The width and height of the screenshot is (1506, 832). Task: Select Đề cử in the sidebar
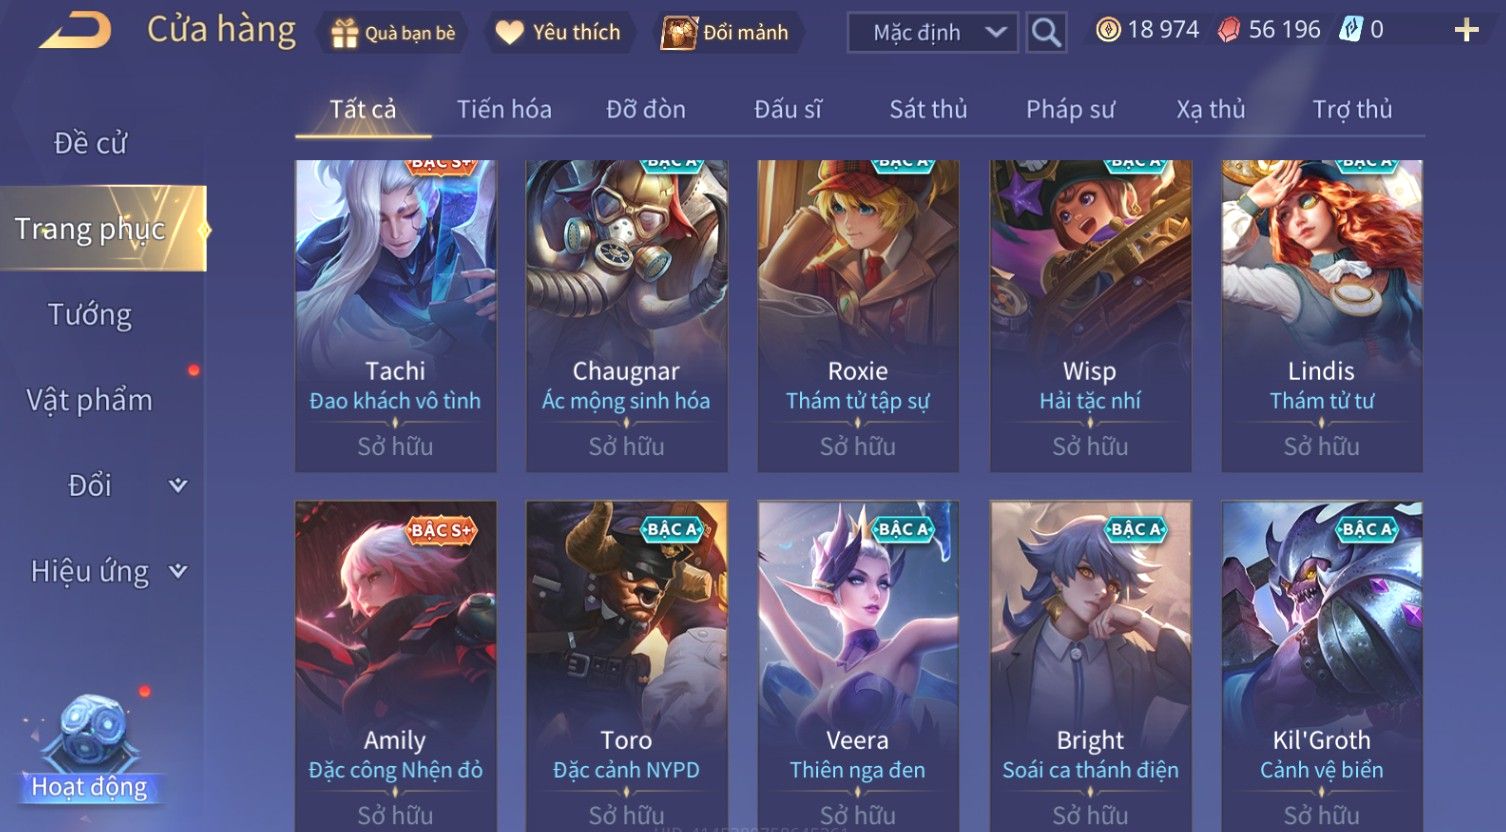point(90,143)
